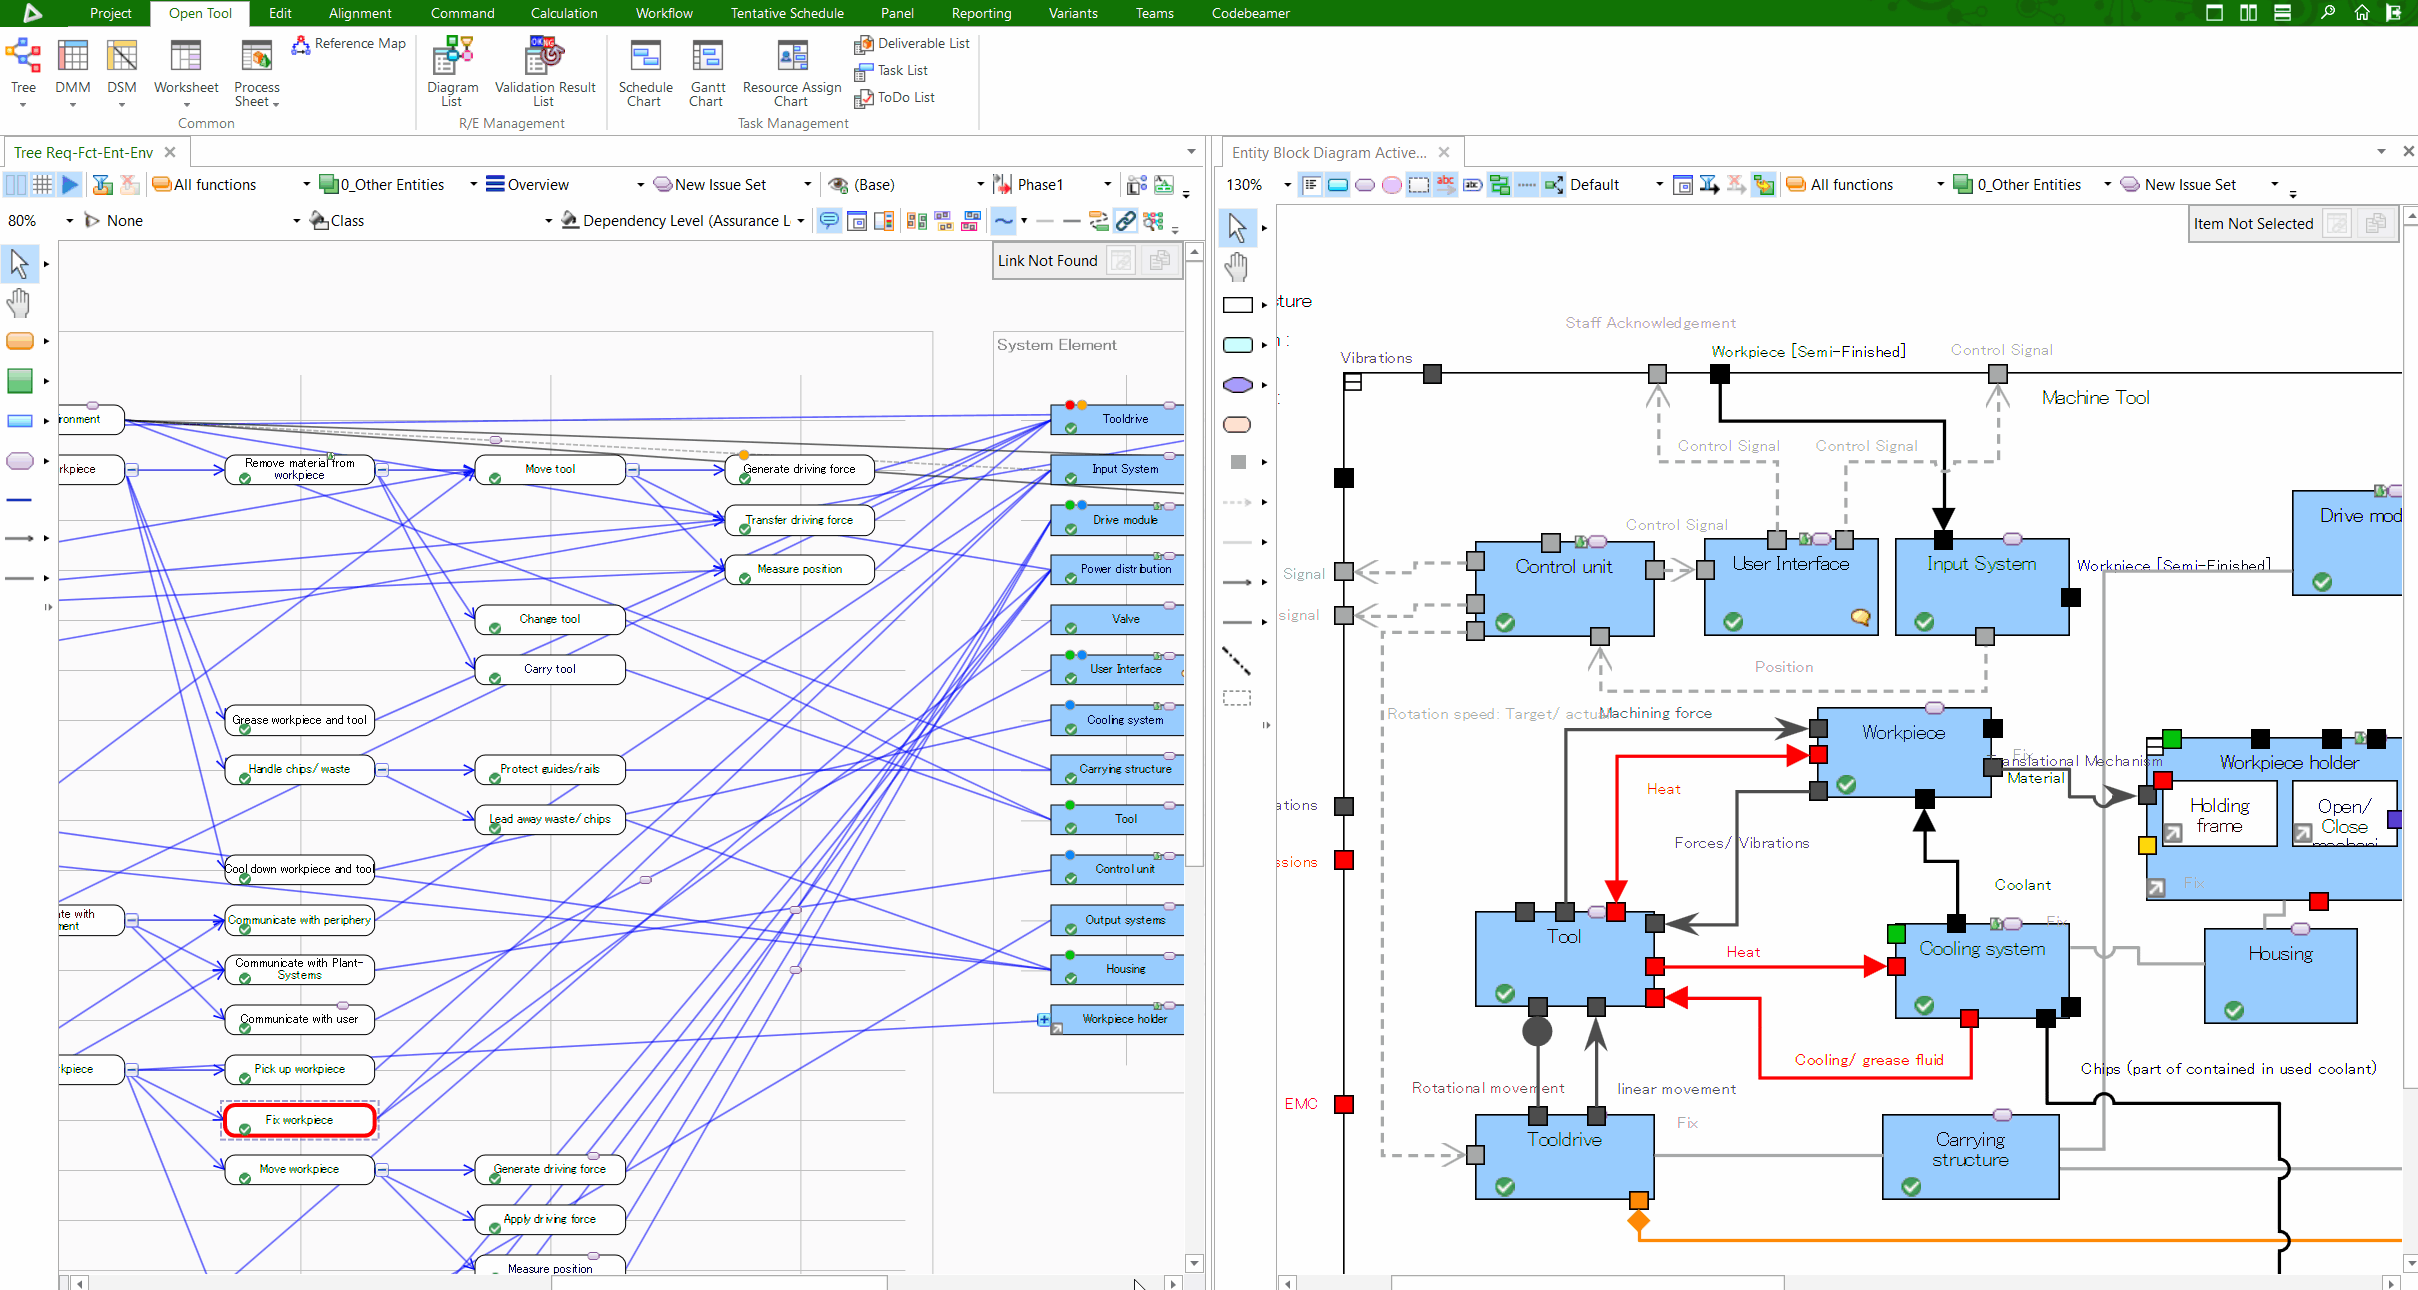This screenshot has height=1290, width=2418.
Task: Switch to the Alignment ribbon tab
Action: click(360, 13)
